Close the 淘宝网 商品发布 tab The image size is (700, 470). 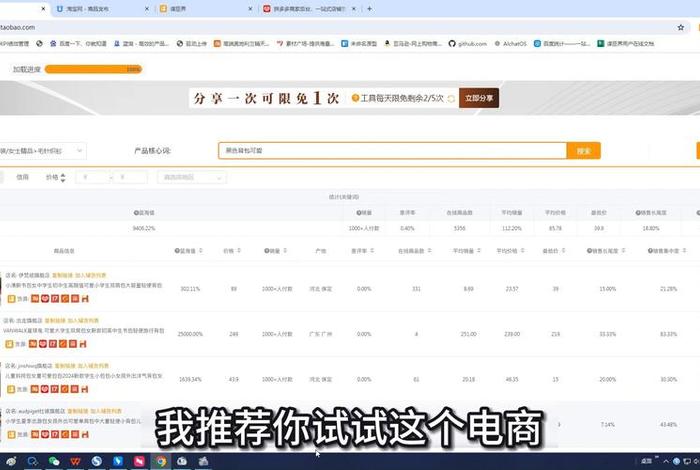tap(146, 9)
